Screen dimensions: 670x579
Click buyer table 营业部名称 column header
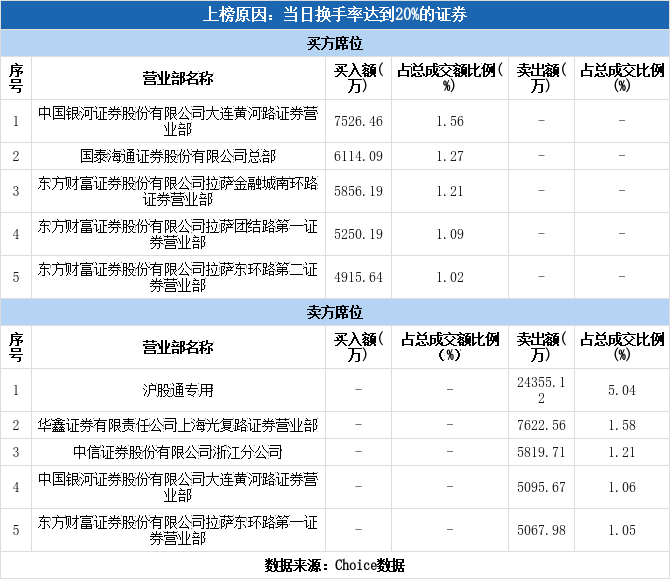[x=178, y=78]
